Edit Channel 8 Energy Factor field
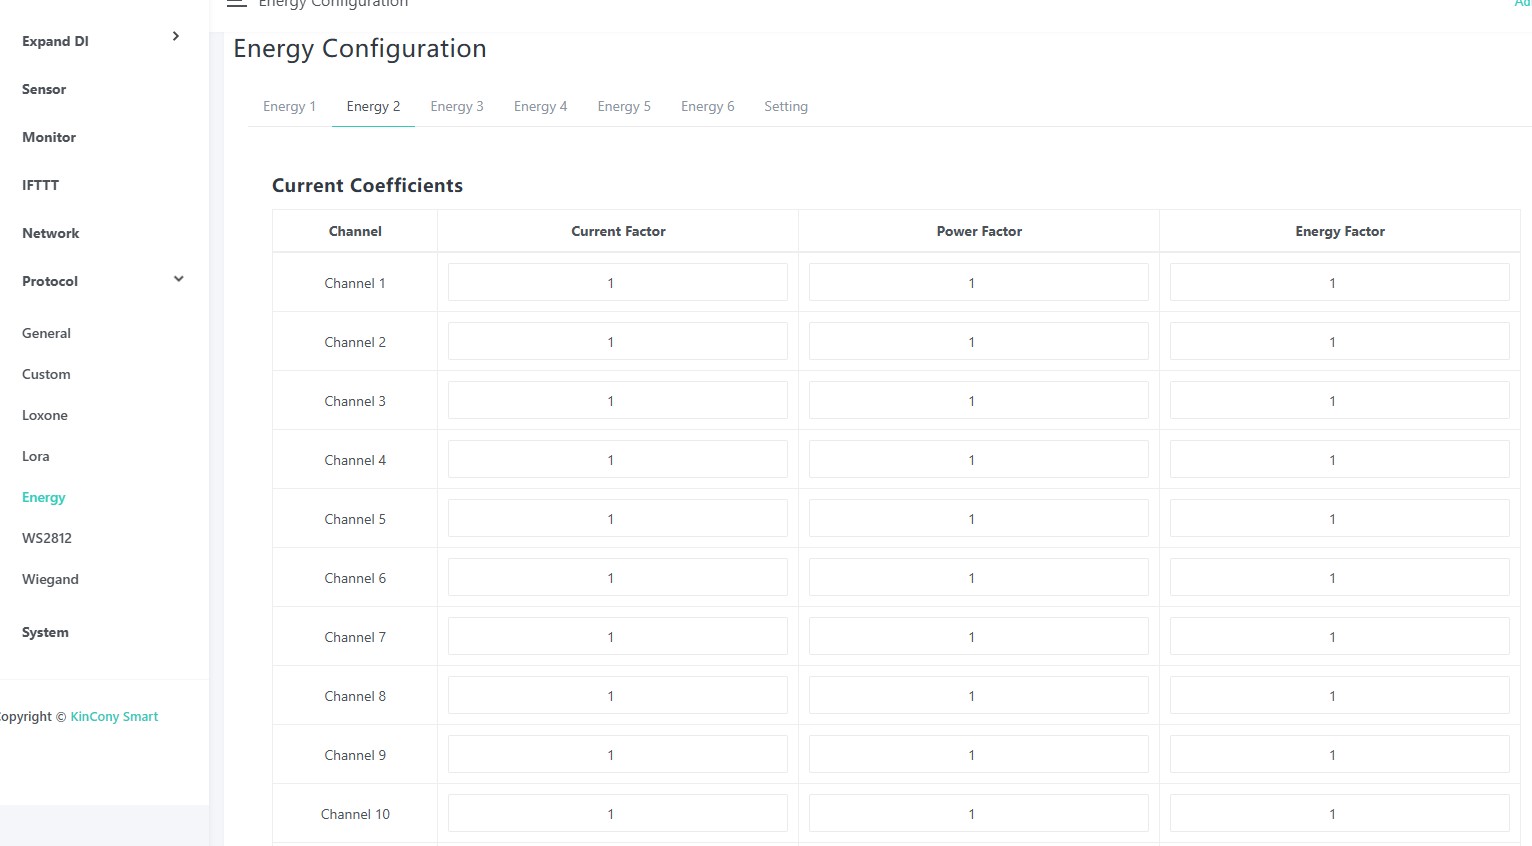1532x846 pixels. pos(1340,695)
